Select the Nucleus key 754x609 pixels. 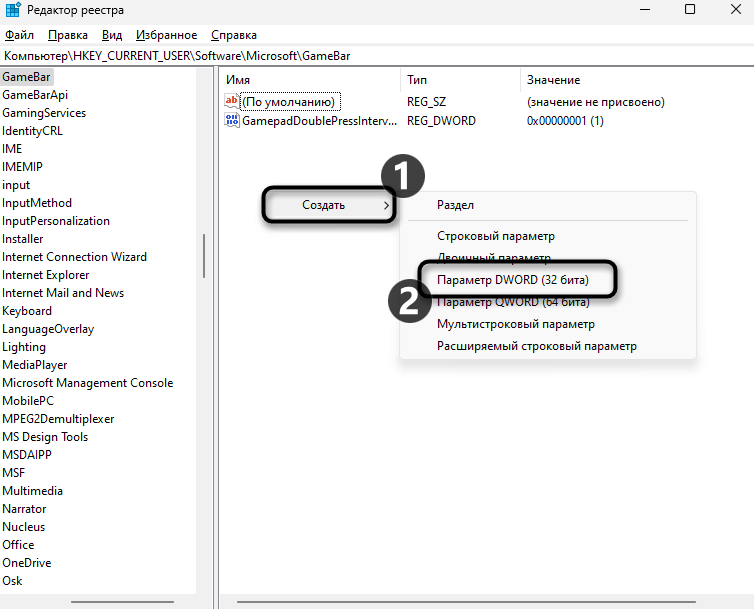(x=24, y=527)
